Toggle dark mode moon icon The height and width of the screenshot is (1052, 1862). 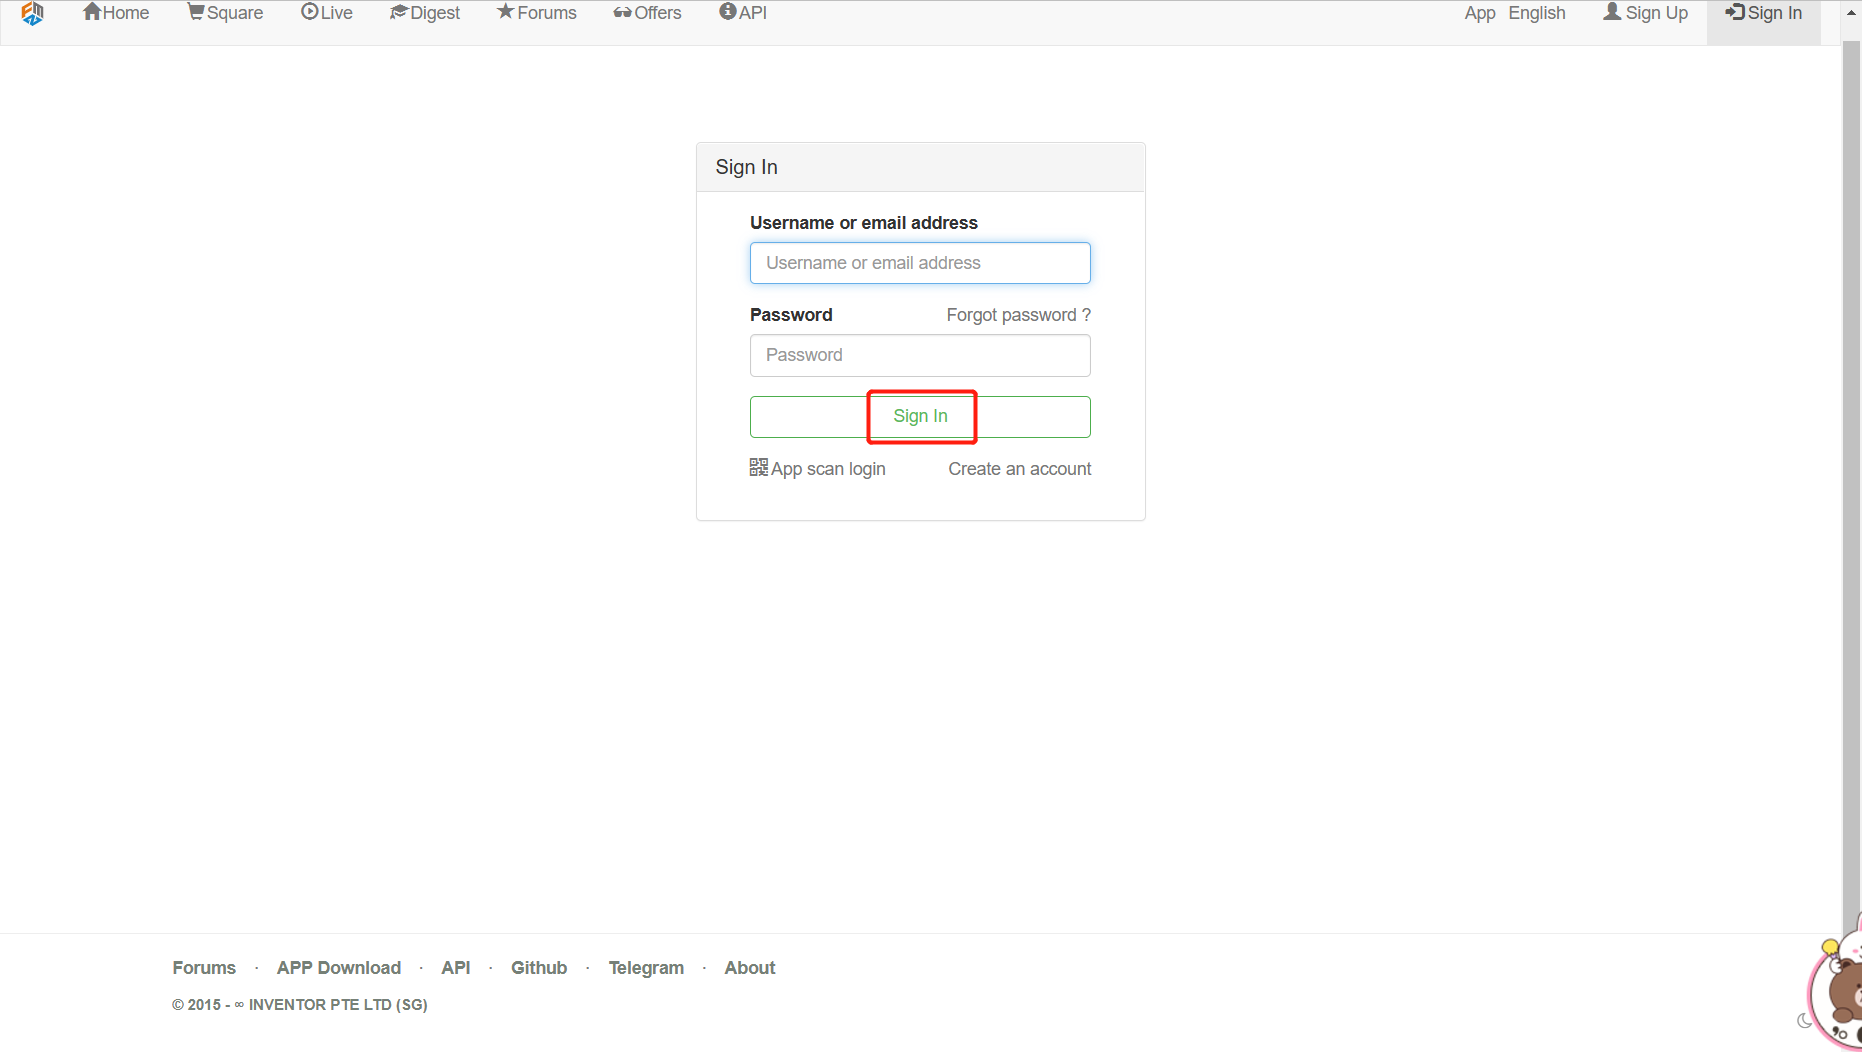tap(1804, 1021)
